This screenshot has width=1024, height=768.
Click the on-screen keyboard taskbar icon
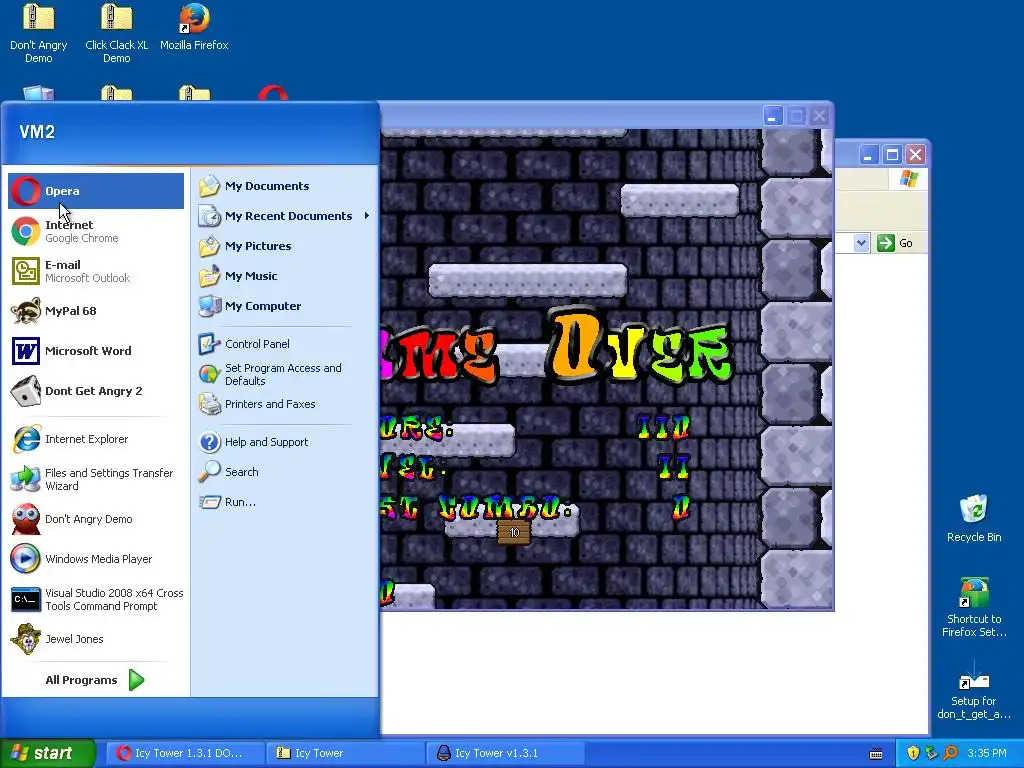(876, 754)
